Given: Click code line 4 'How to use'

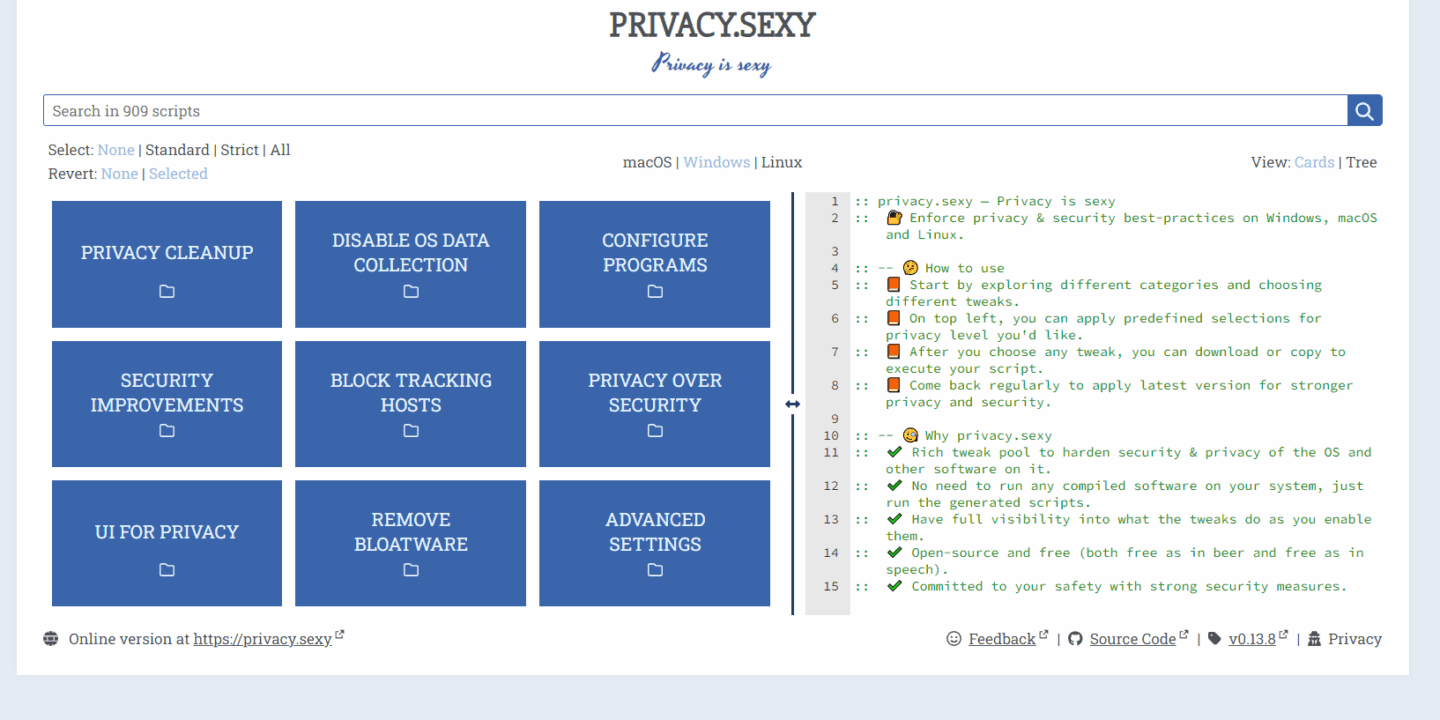Looking at the screenshot, I should pyautogui.click(x=930, y=268).
